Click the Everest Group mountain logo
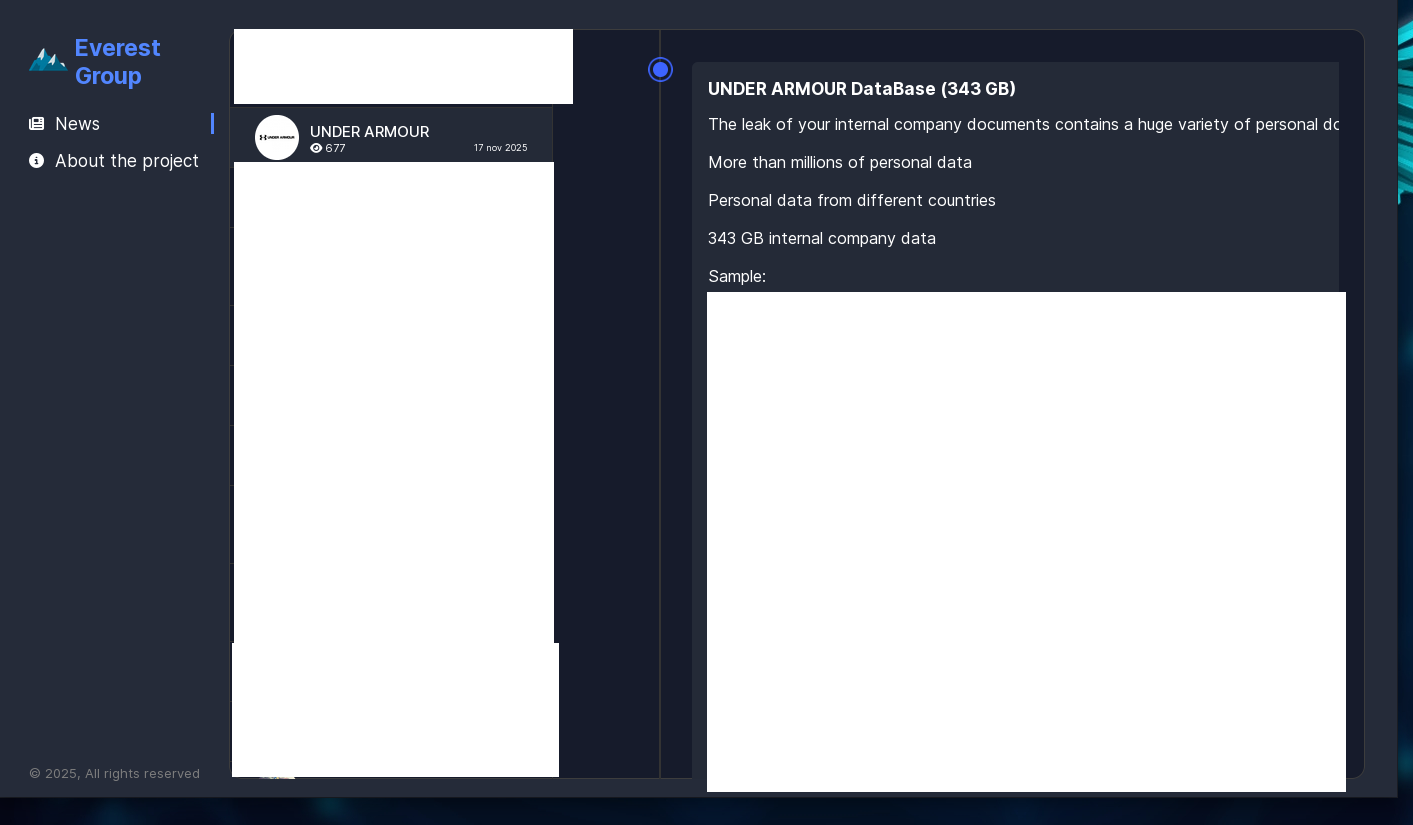The height and width of the screenshot is (825, 1413). pyautogui.click(x=48, y=60)
